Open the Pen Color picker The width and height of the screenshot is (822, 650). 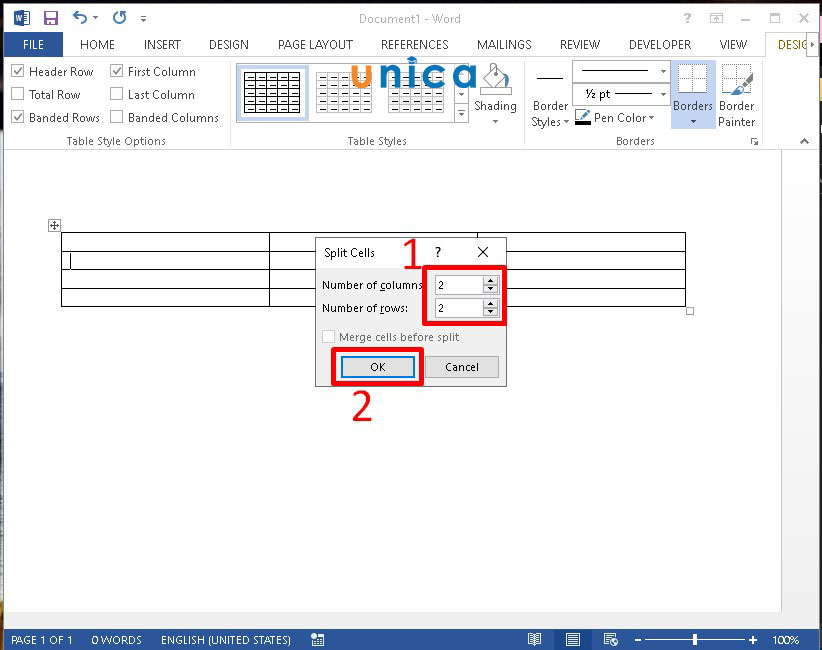614,117
